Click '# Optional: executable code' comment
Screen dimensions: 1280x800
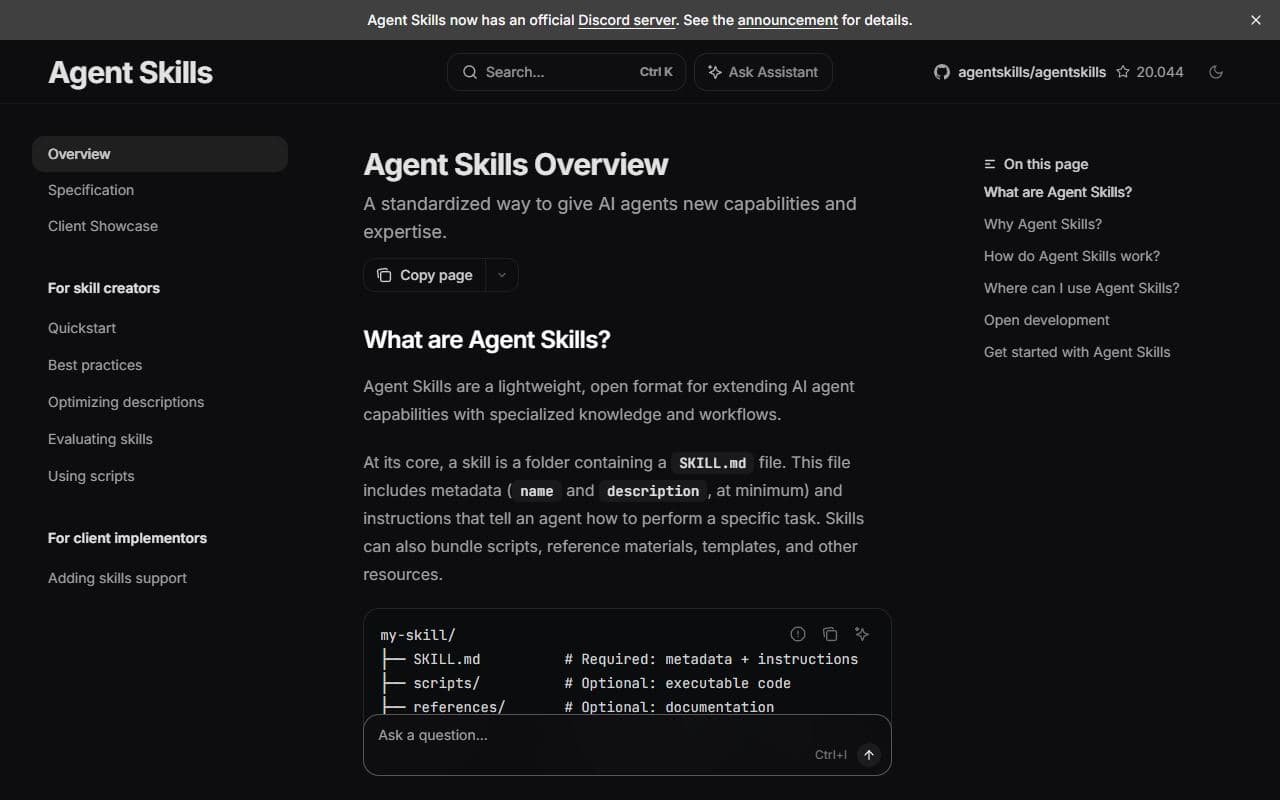coord(678,683)
